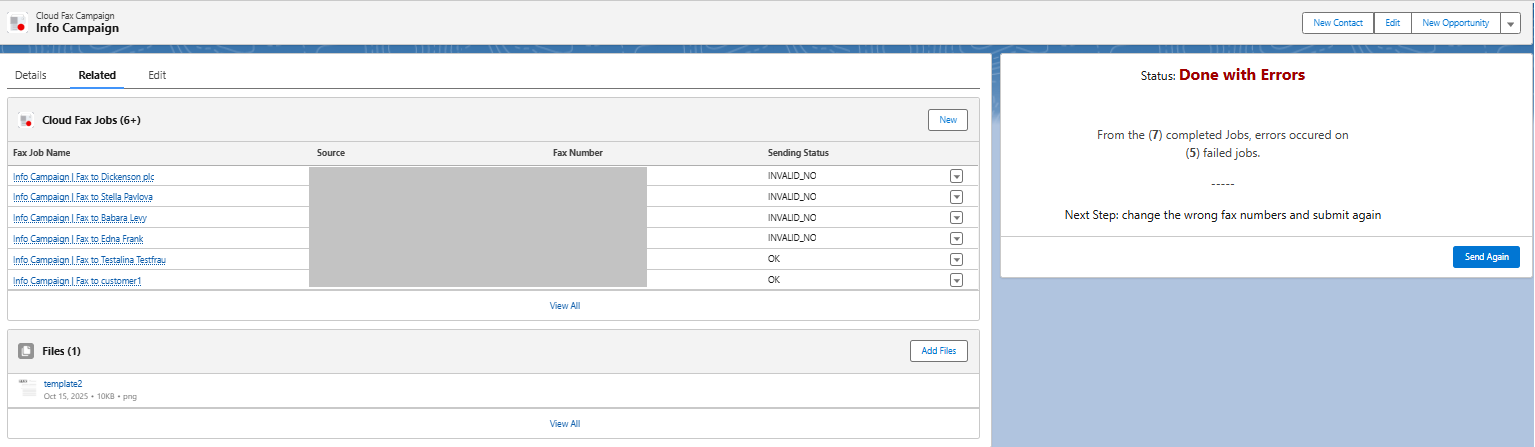
Task: Click the New Contact button
Action: click(x=1337, y=23)
